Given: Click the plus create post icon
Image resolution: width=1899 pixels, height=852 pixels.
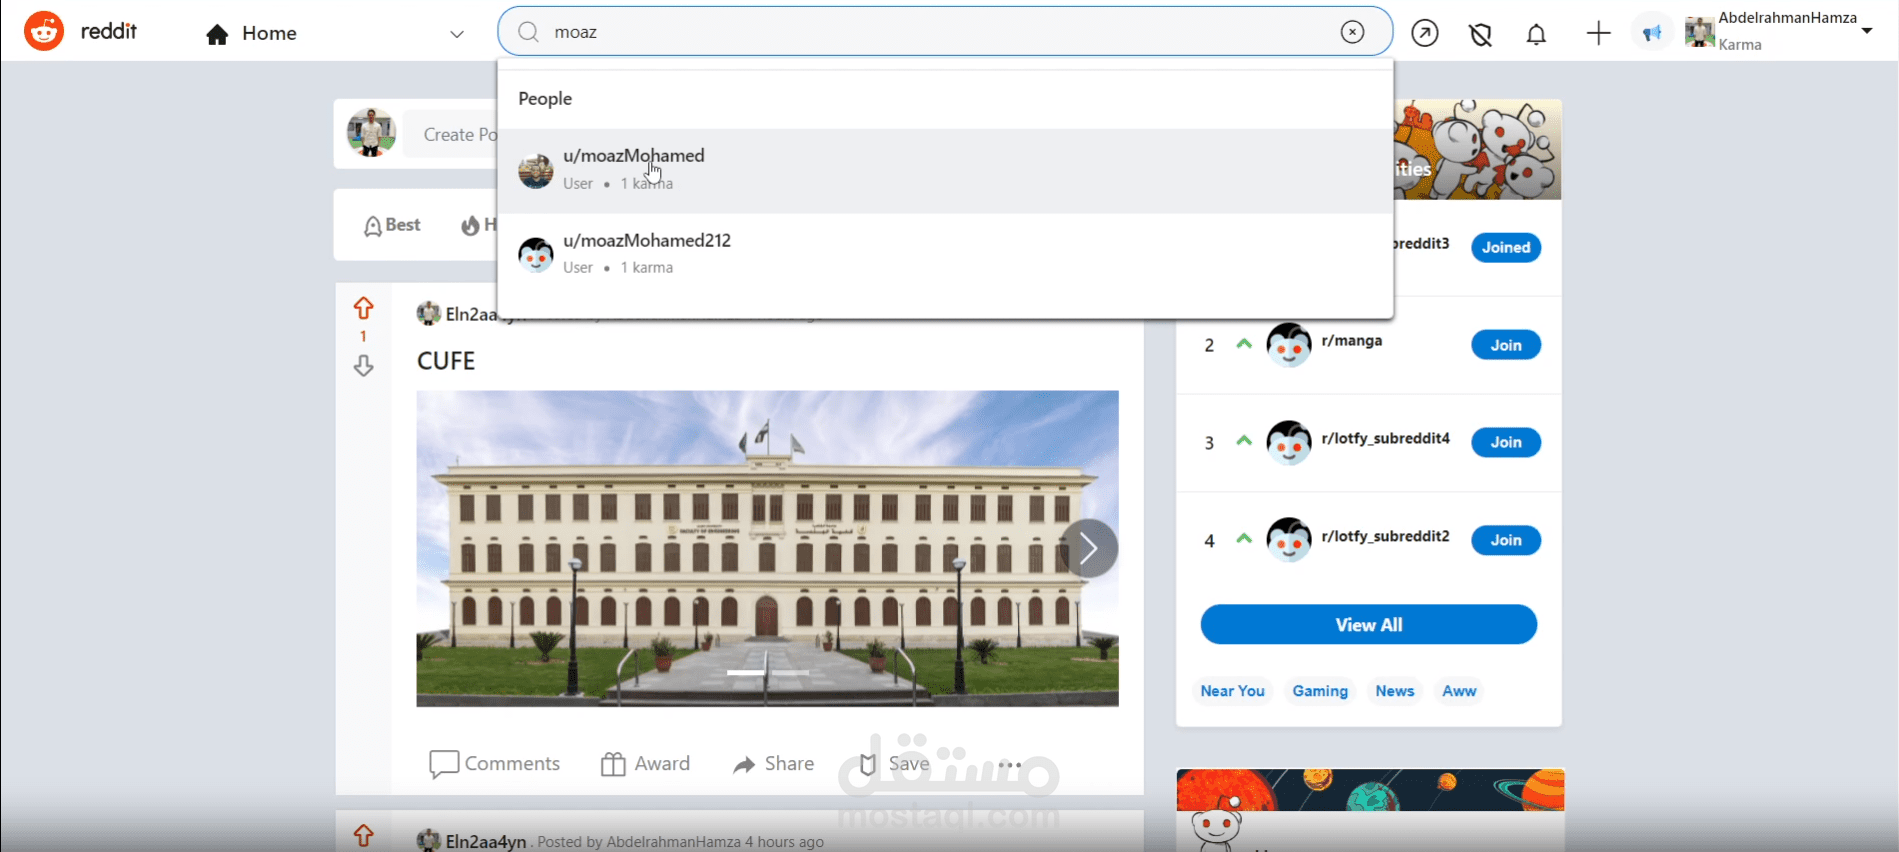Looking at the screenshot, I should point(1598,33).
